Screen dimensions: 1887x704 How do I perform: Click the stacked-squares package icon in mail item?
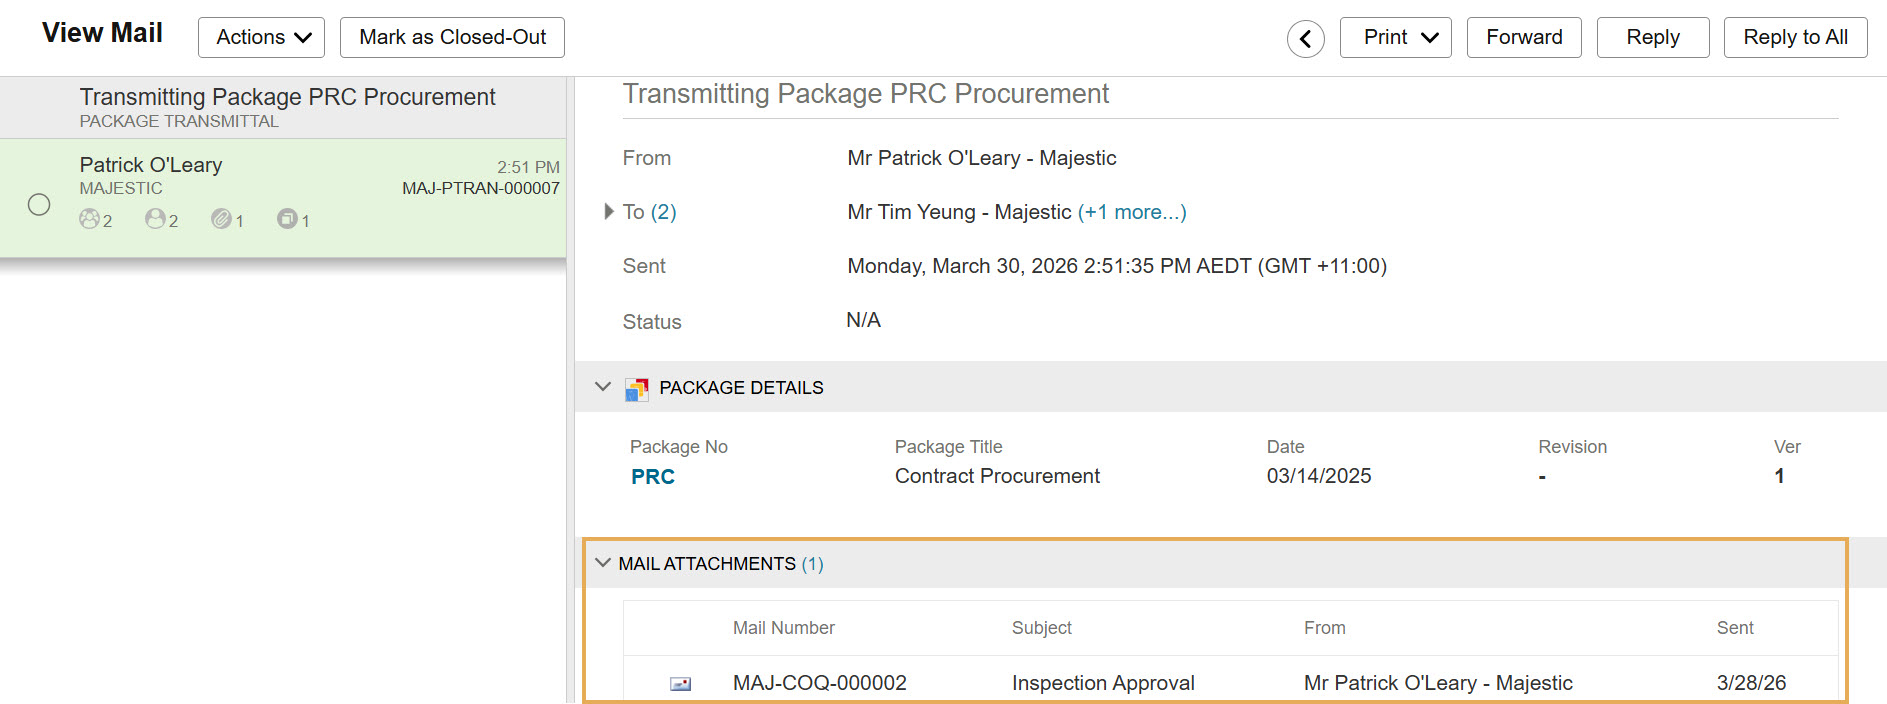tap(287, 219)
